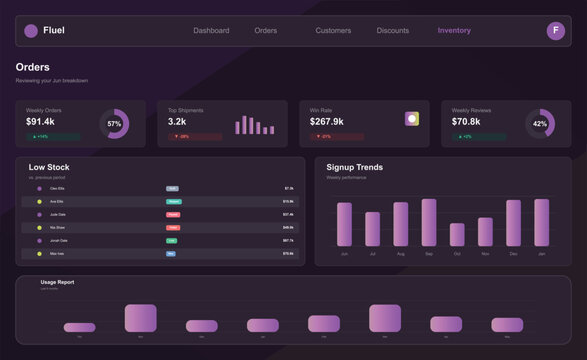Screen dimensions: 587x360
Task: Click the 57% donut chart in Weekly Orders
Action: click(114, 124)
